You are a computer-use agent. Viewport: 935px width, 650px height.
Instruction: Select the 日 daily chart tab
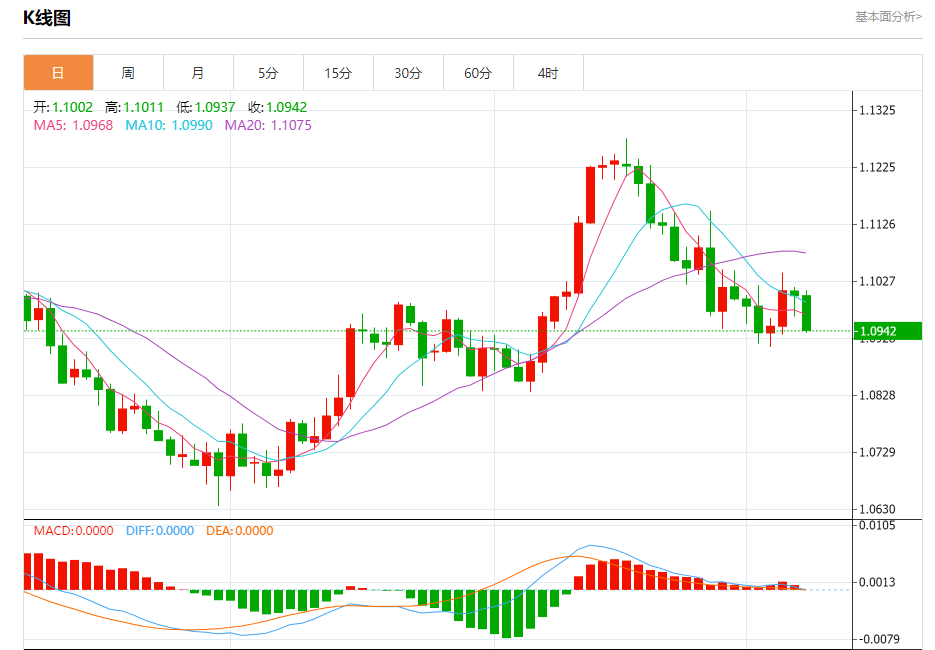tap(58, 73)
